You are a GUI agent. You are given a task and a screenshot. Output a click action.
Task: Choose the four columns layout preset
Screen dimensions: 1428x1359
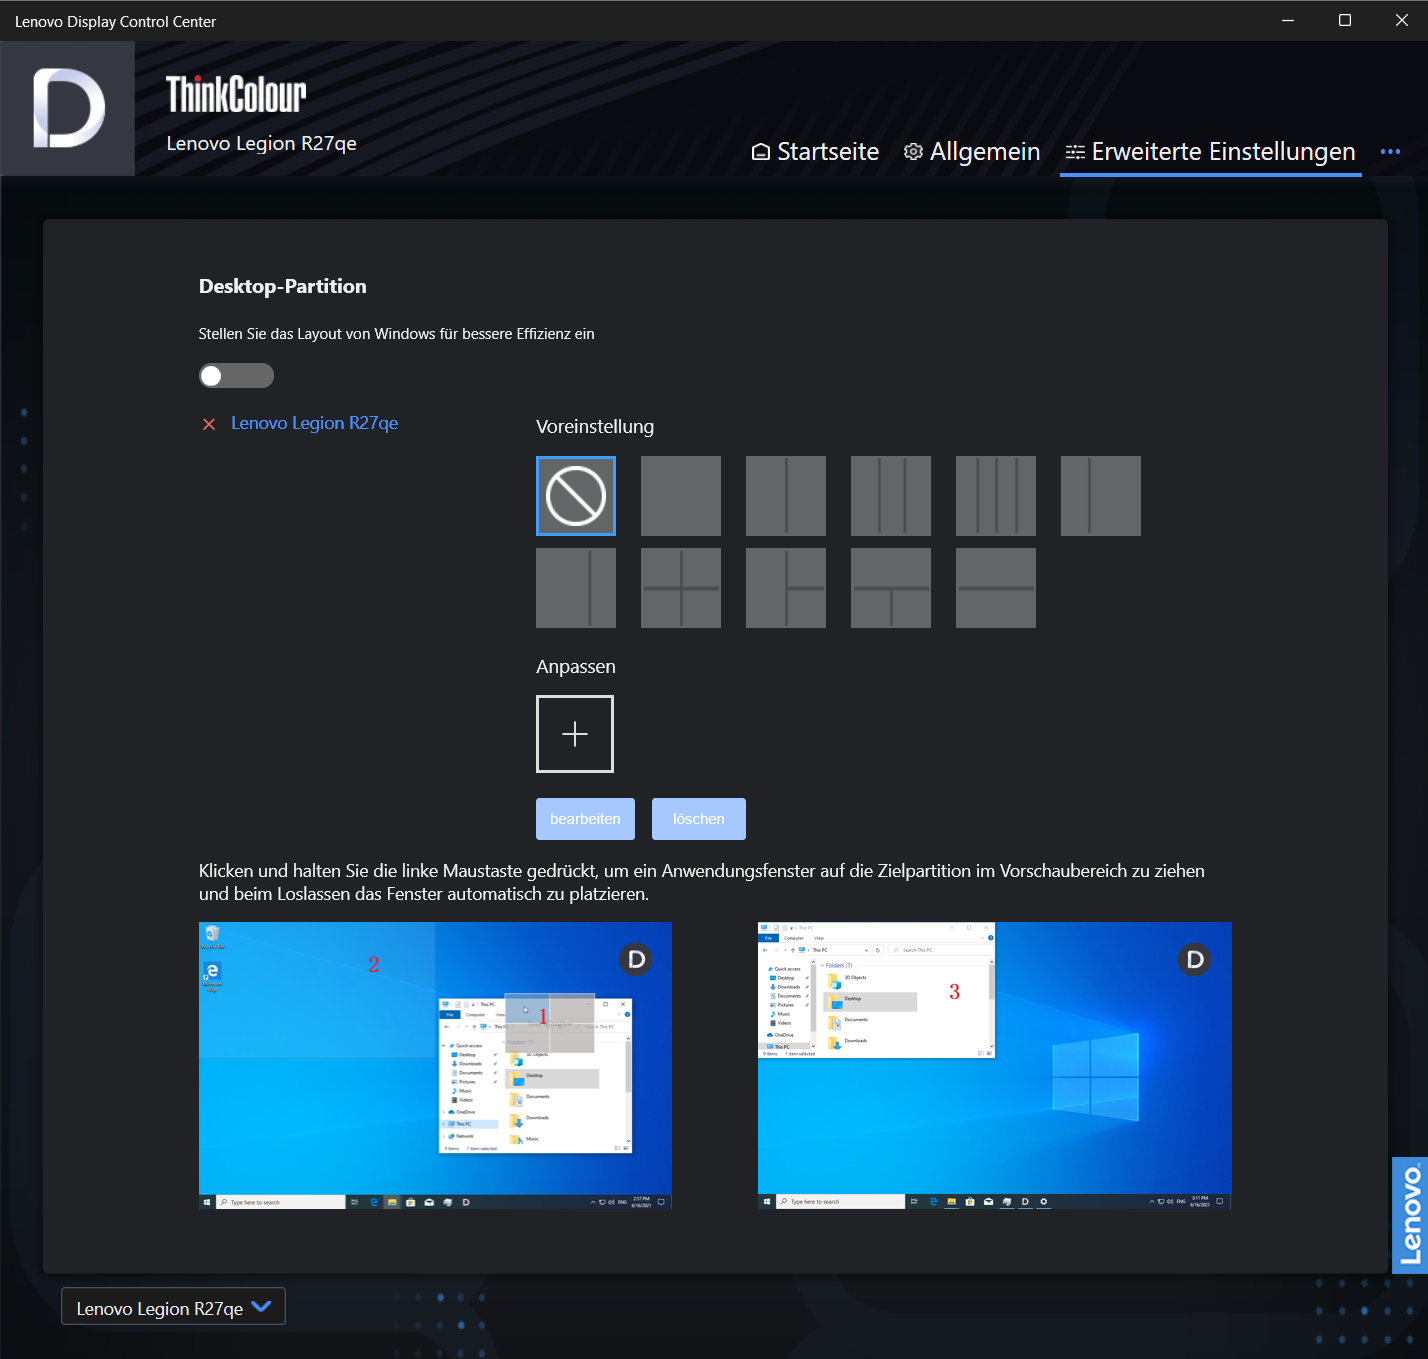[996, 496]
